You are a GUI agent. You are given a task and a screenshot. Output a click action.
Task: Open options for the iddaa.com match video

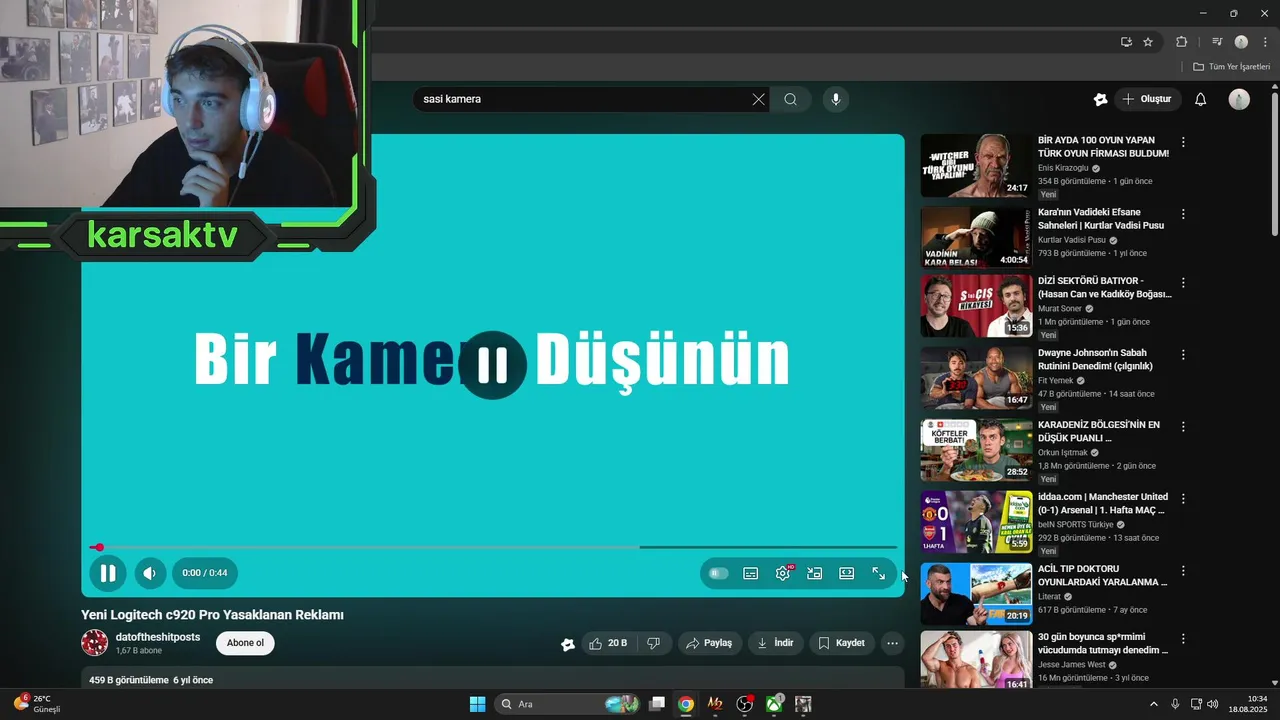point(1183,498)
